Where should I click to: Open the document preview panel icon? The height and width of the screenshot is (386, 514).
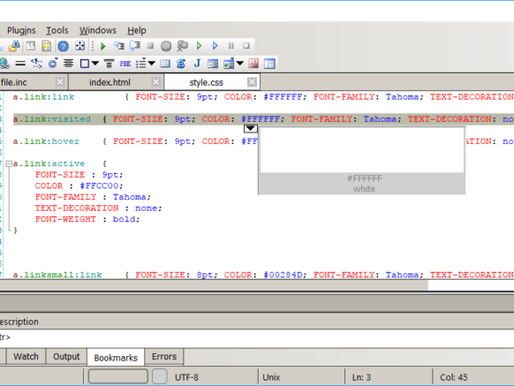46,46
